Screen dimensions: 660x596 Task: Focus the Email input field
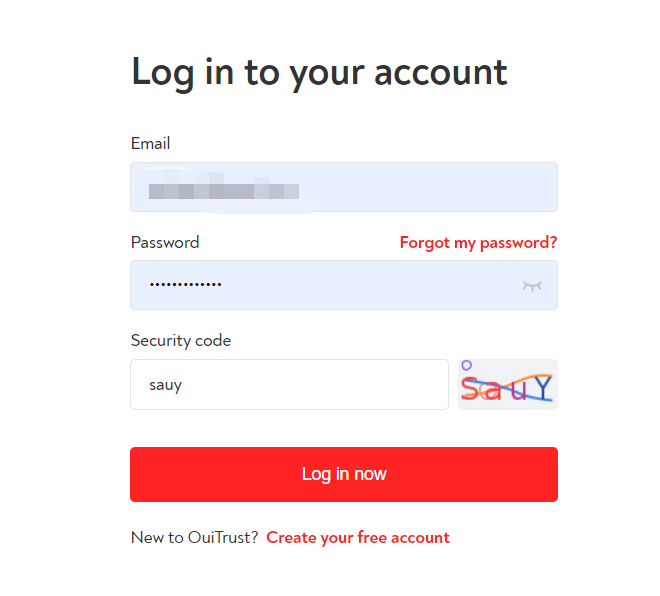(x=344, y=187)
